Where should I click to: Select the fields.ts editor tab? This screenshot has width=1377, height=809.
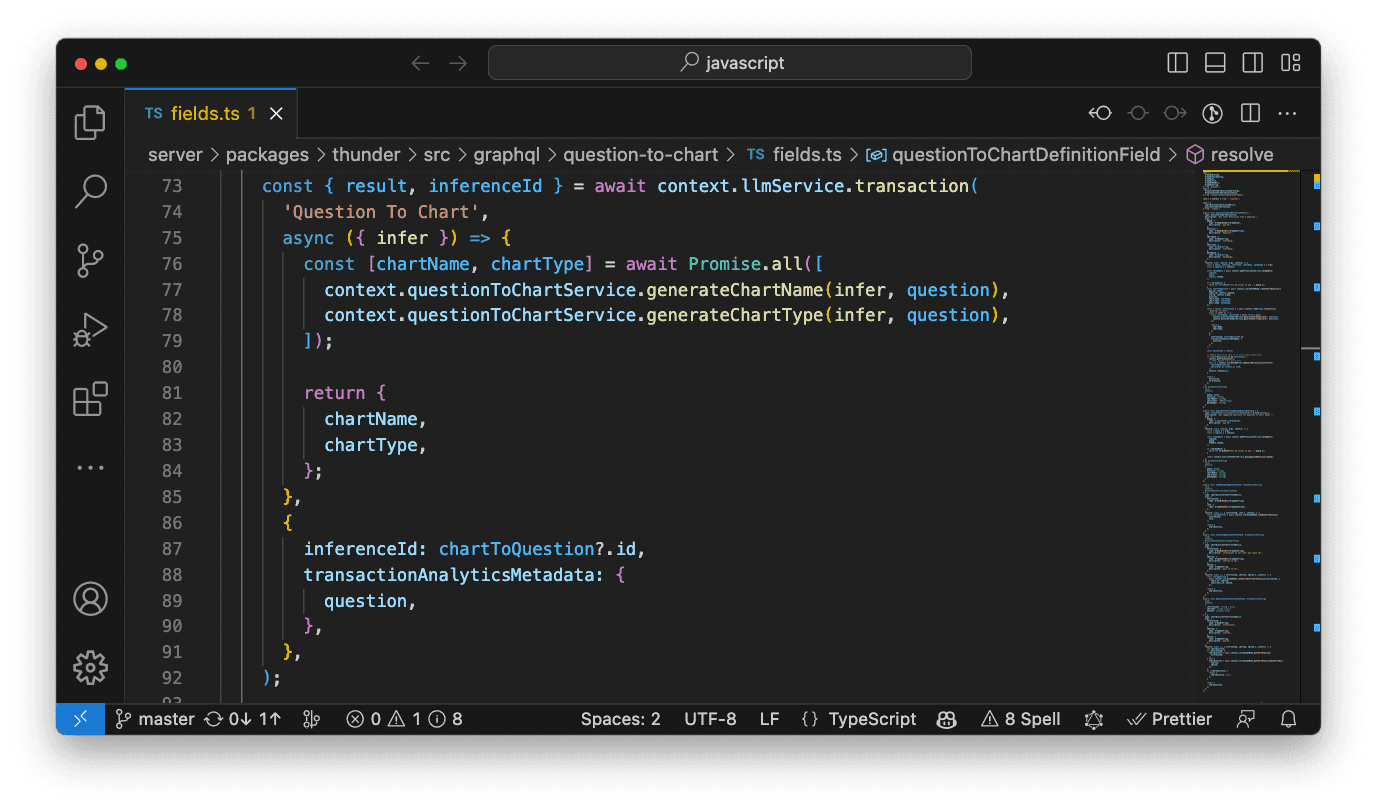pos(204,113)
